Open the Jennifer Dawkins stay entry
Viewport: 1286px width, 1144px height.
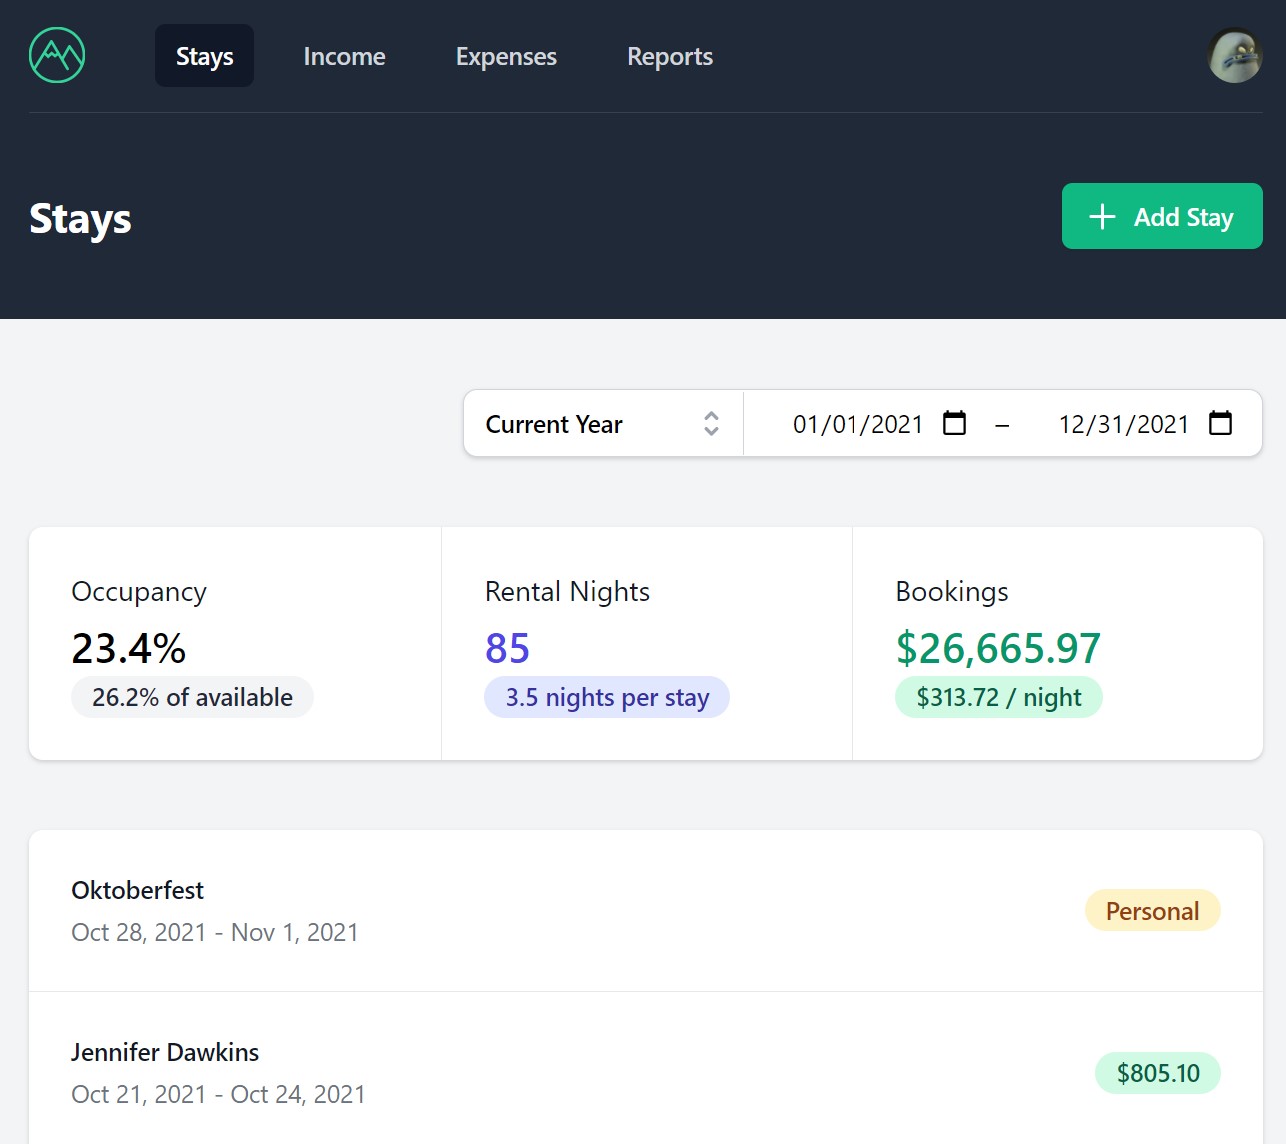click(165, 1052)
